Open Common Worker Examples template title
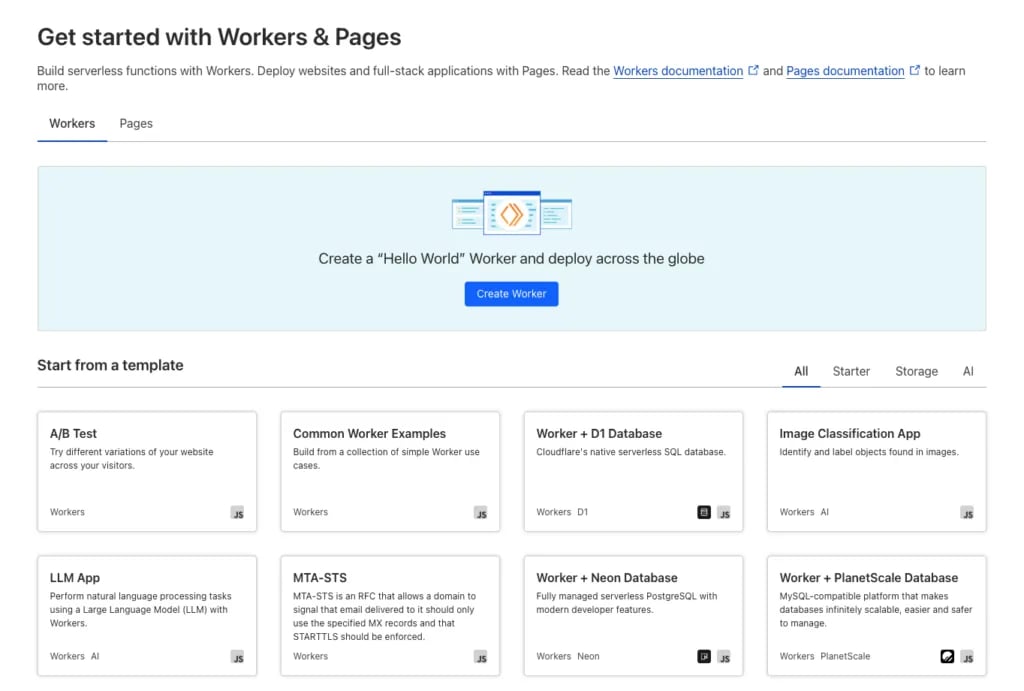This screenshot has height=691, width=1024. tap(369, 434)
